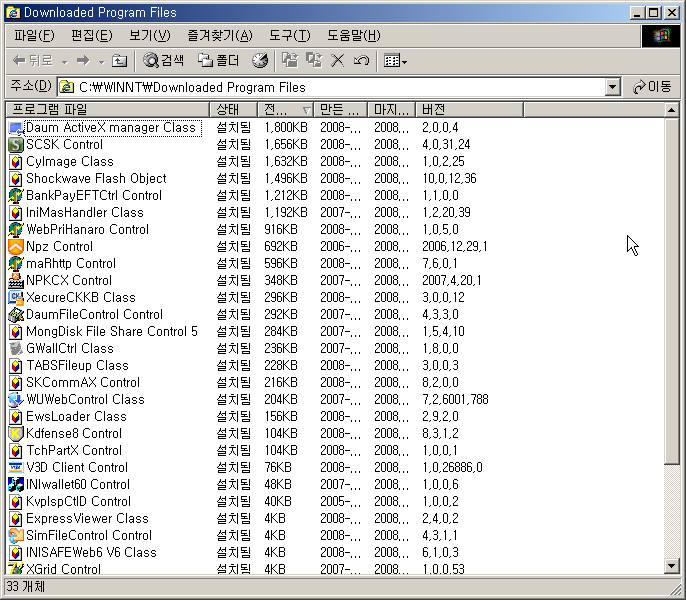Click the vertical scrollbar thumb
The image size is (686, 600).
[x=671, y=291]
